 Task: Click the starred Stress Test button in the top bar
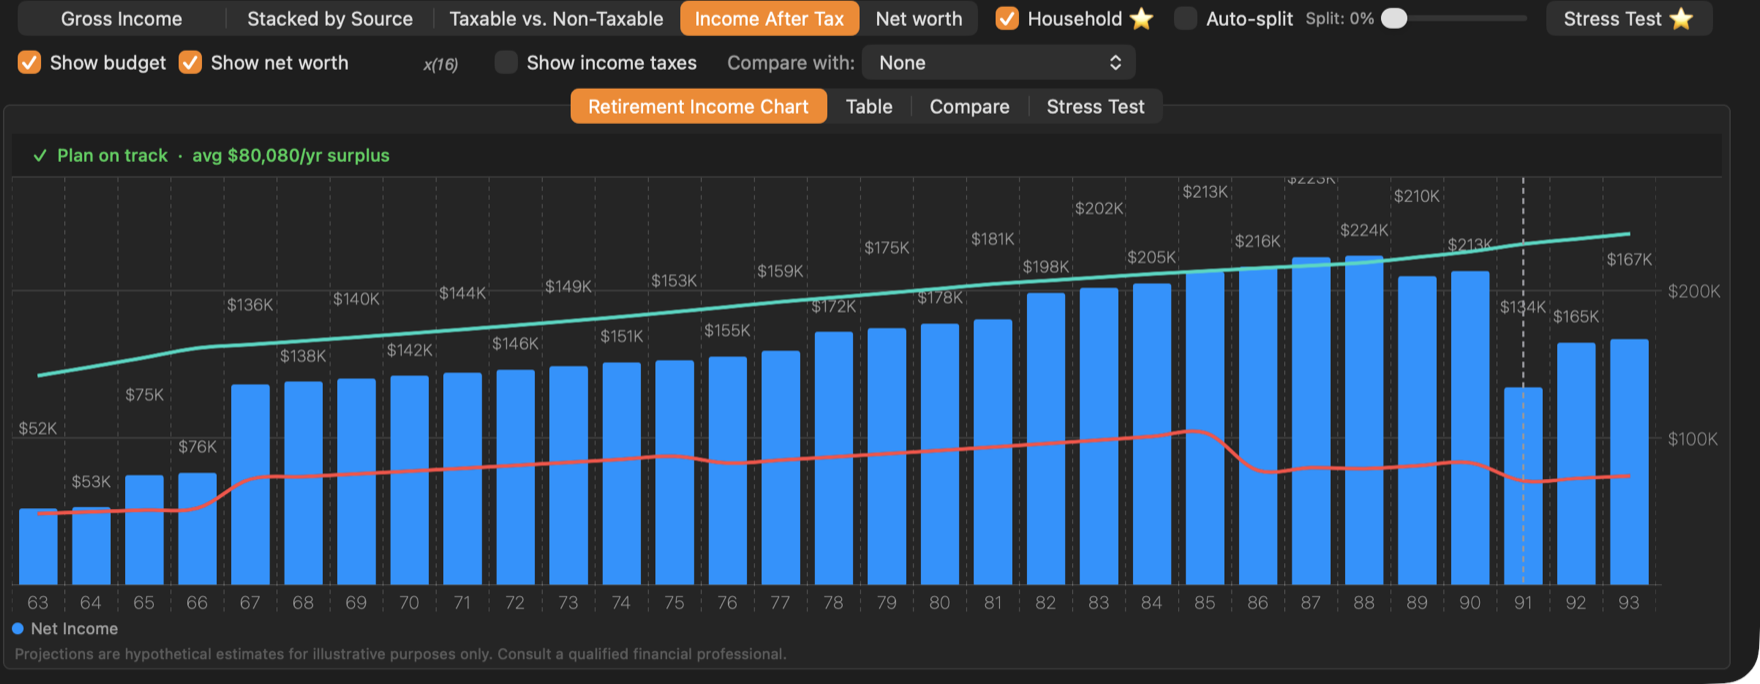(x=1629, y=18)
